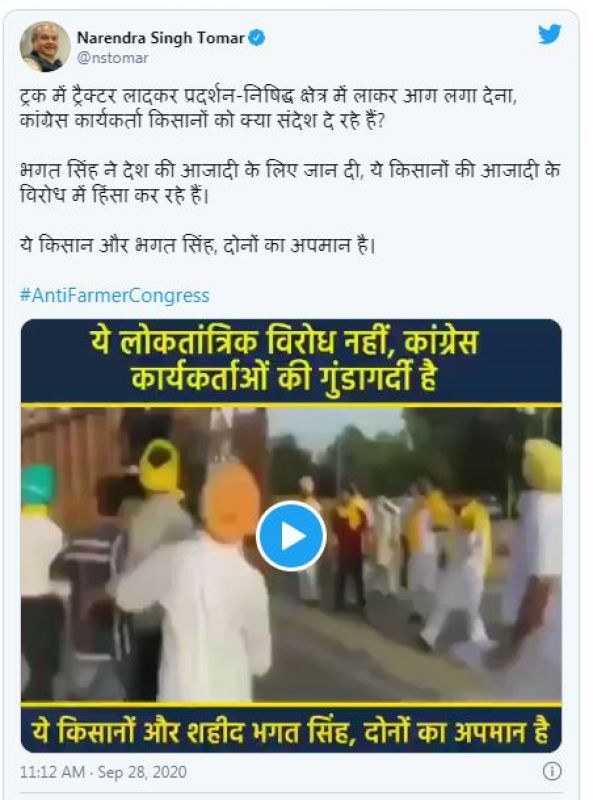The height and width of the screenshot is (800, 593).
Task: Play the embedded tweet video
Action: point(291,536)
